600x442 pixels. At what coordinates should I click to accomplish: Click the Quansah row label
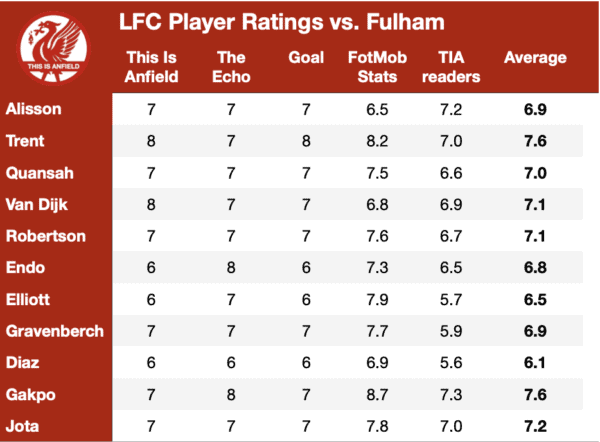(40, 173)
